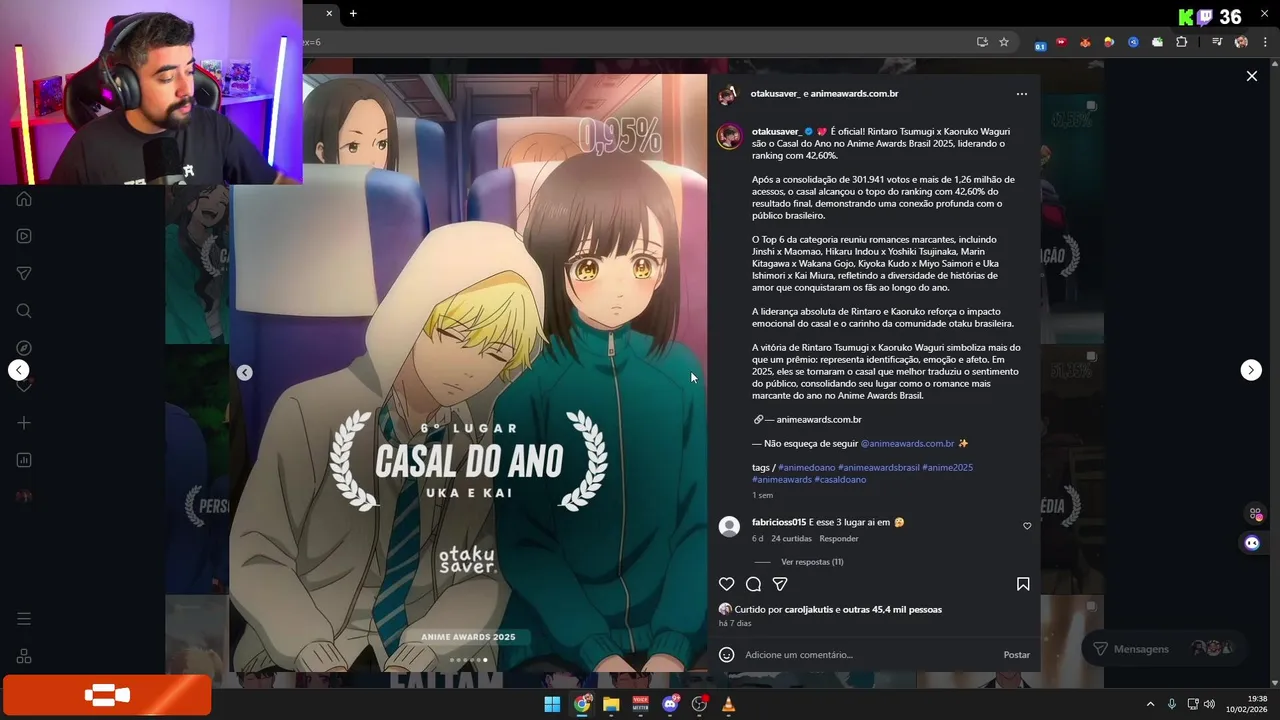Open Chrome extensions puzzle icon
1280x720 pixels.
1181,42
